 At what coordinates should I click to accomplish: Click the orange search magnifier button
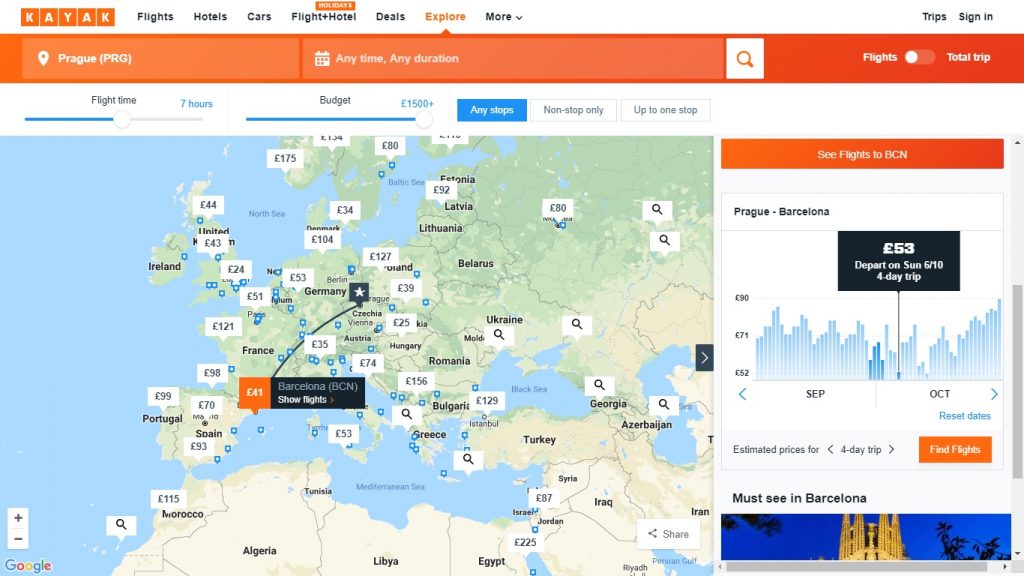744,59
